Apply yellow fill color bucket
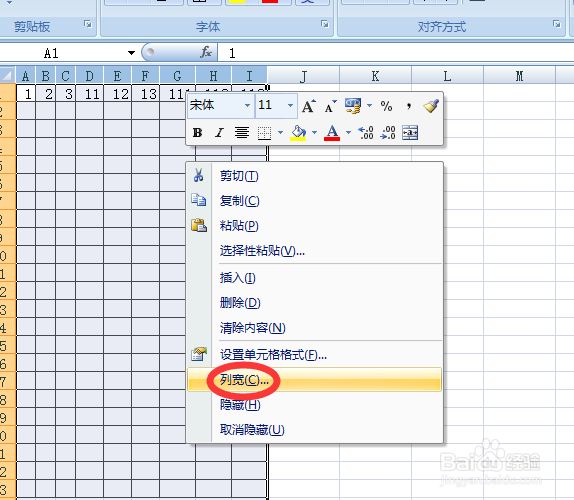 [x=298, y=133]
